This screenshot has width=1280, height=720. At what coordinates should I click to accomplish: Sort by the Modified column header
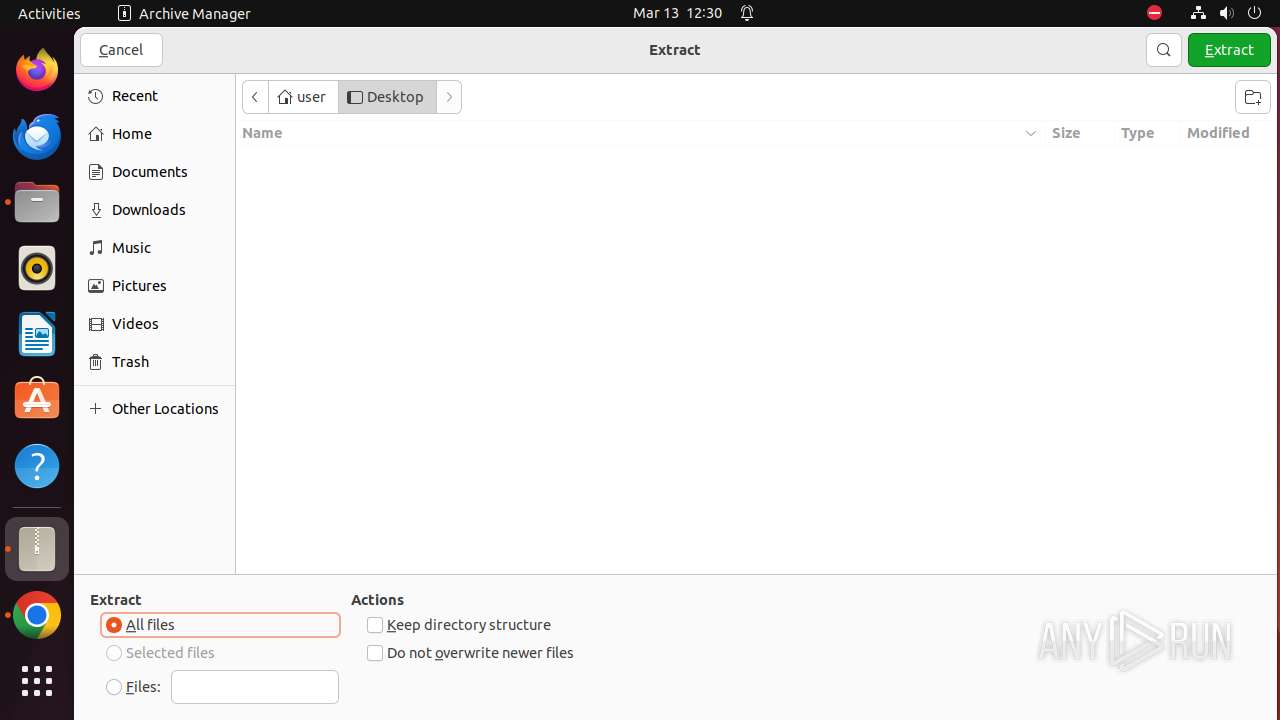1218,133
